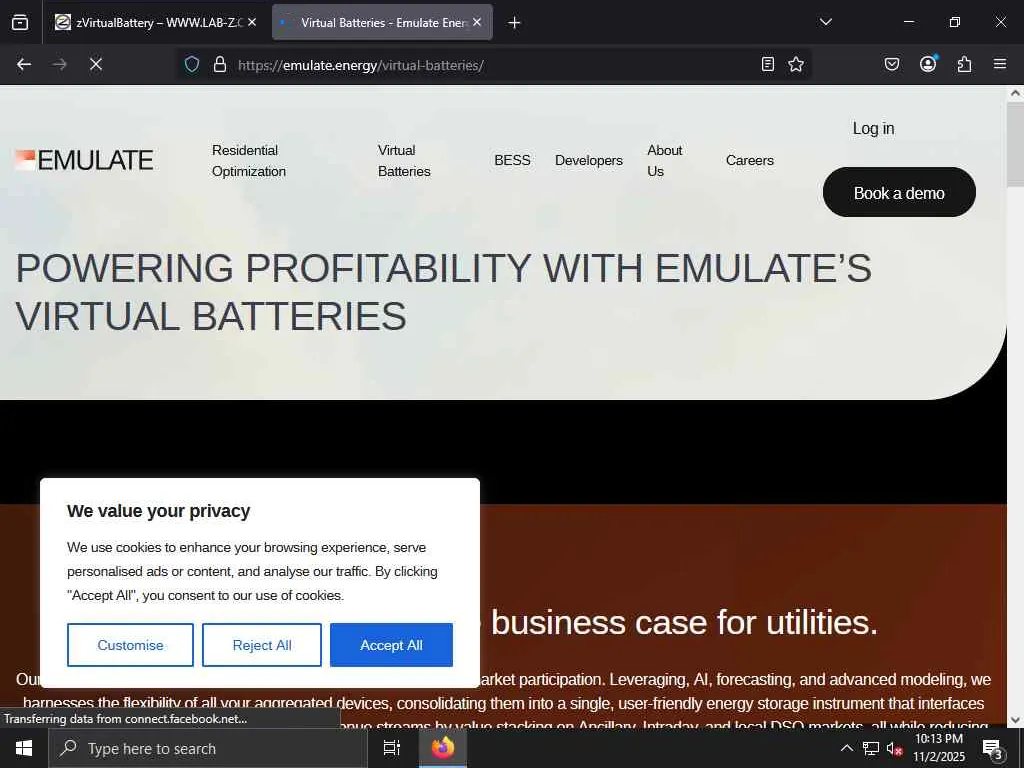The image size is (1024, 768).
Task: Open Firefox account profile icon
Action: 928,64
